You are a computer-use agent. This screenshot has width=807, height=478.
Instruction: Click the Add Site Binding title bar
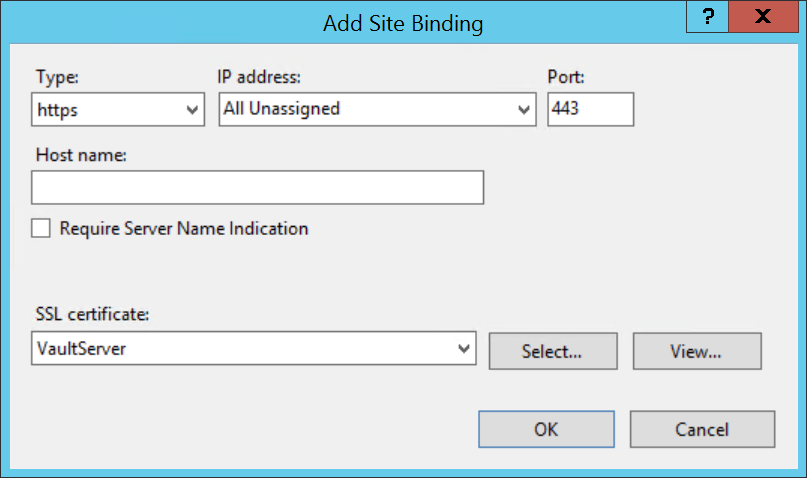(402, 23)
